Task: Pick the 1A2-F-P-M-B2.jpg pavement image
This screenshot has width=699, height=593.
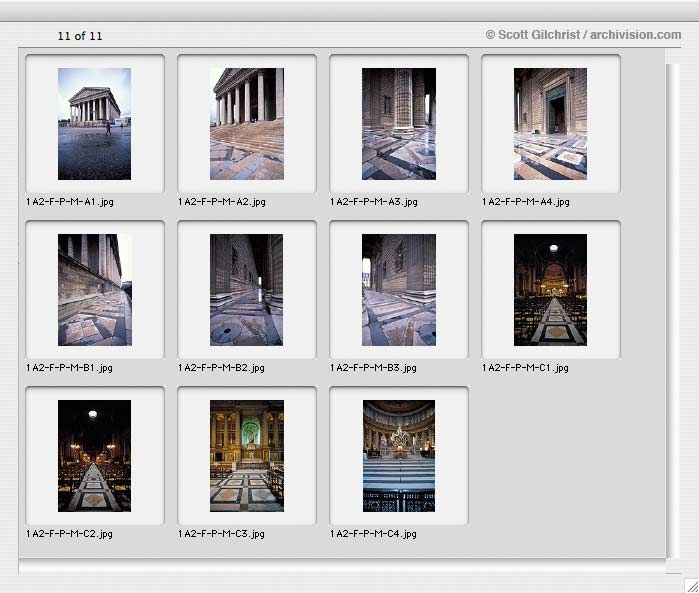Action: click(x=247, y=290)
